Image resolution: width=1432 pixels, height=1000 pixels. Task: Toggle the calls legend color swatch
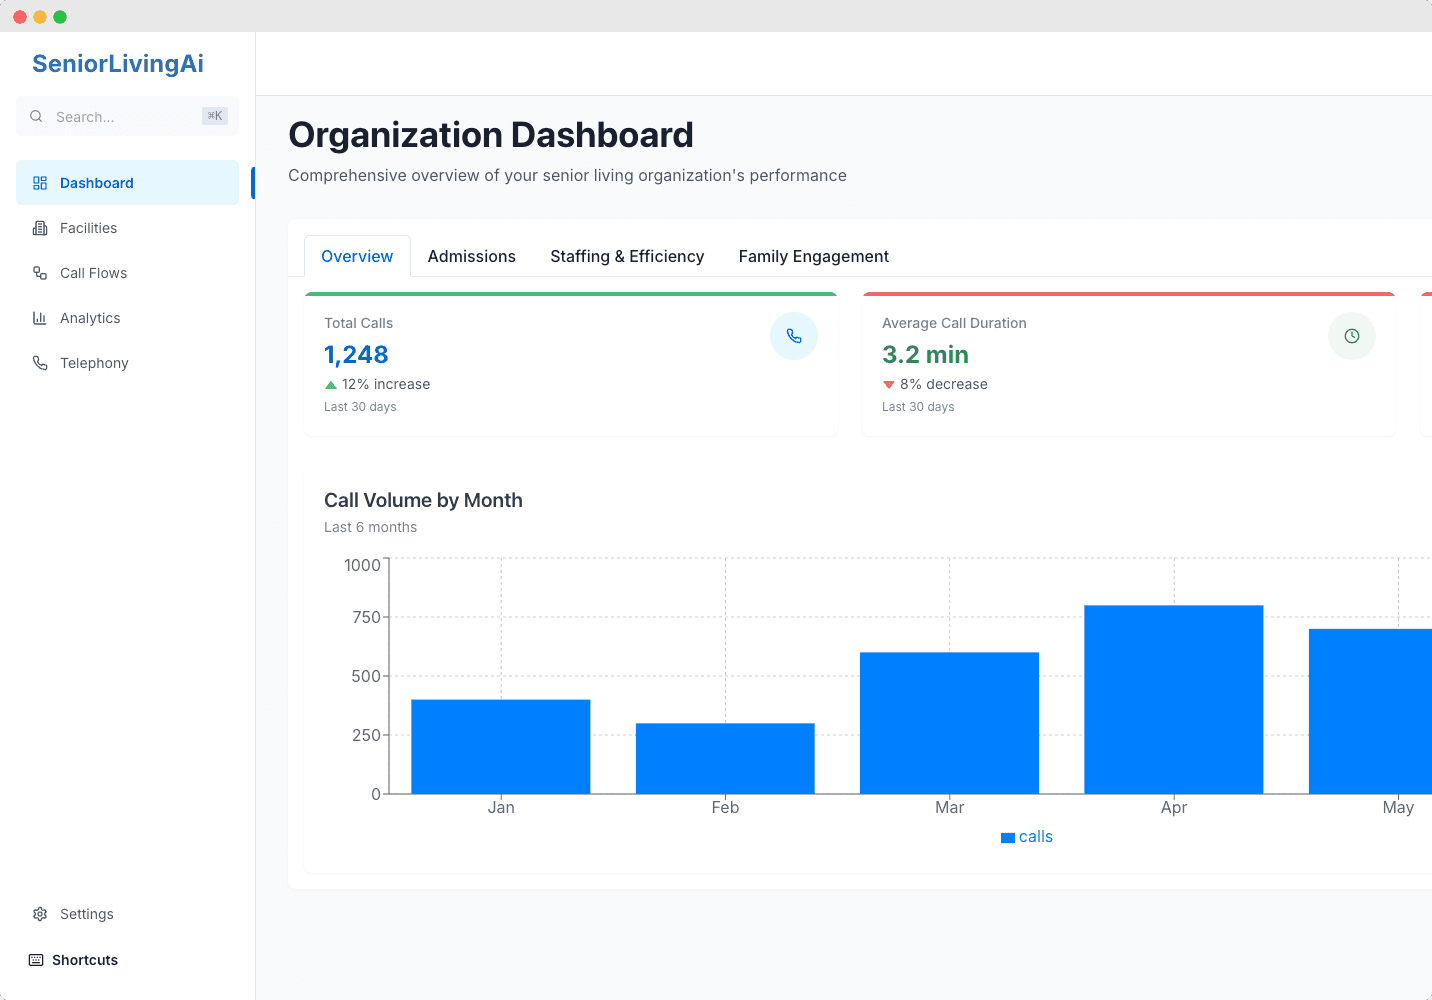(x=1008, y=838)
